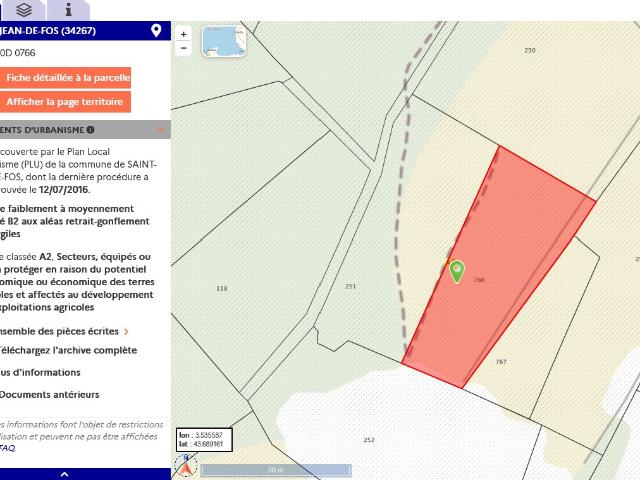Open the layers tab icon
640x480 pixels.
click(x=24, y=10)
